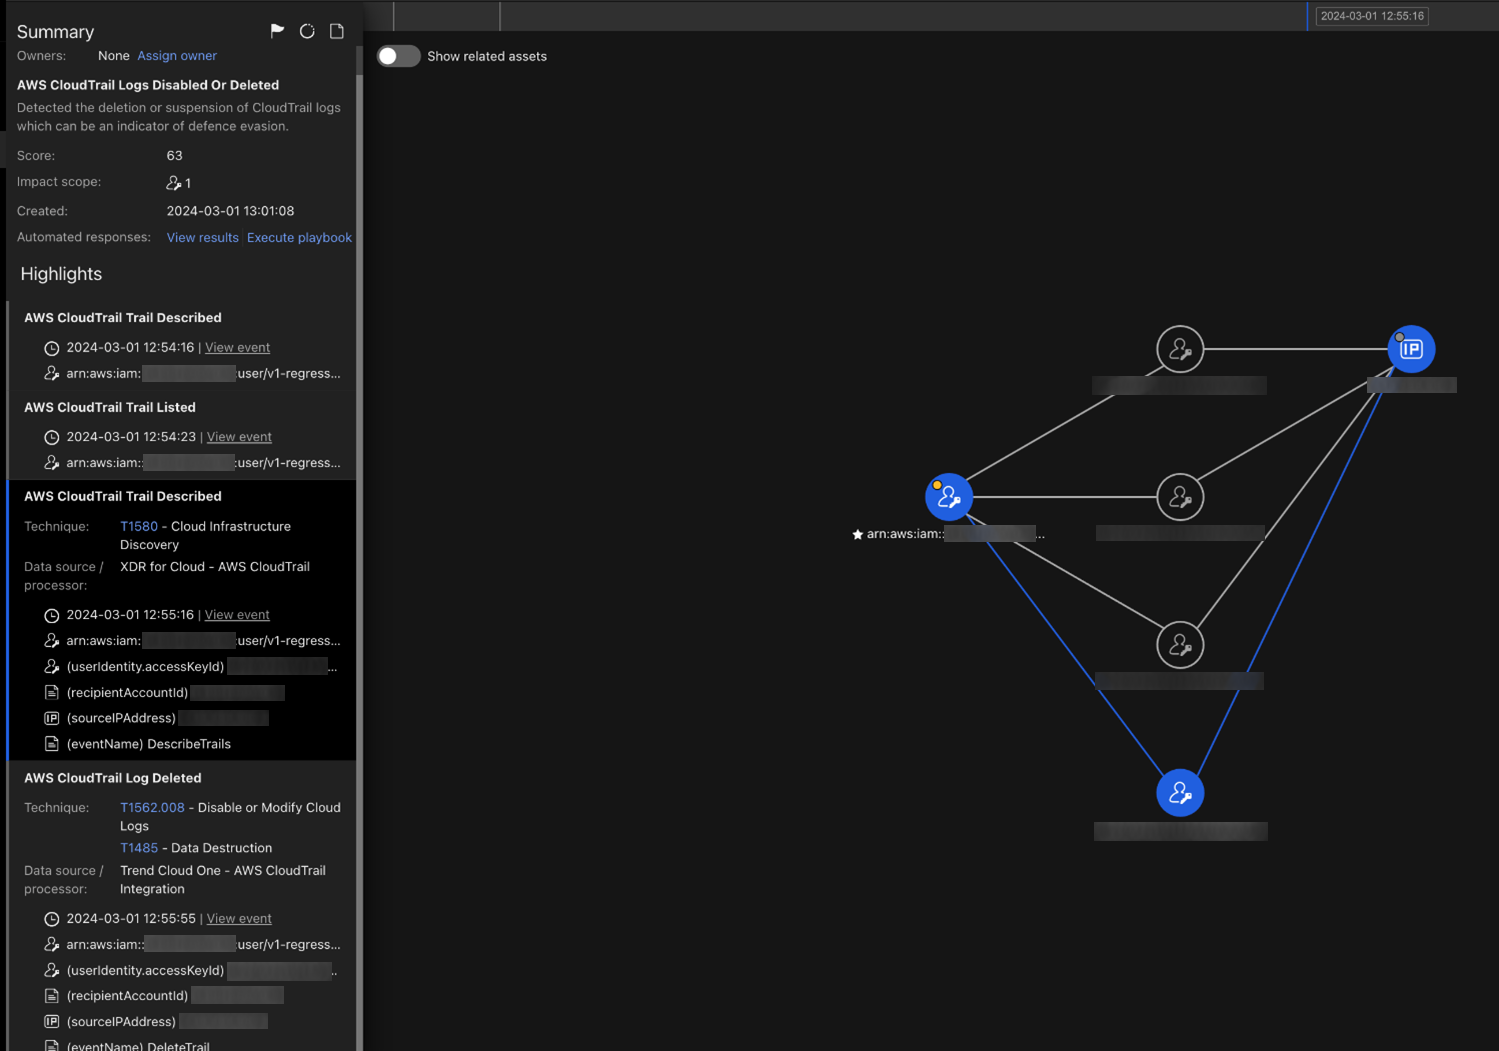
Task: Collapse the AWS CloudTrail Log Deleted highlight
Action: point(113,778)
